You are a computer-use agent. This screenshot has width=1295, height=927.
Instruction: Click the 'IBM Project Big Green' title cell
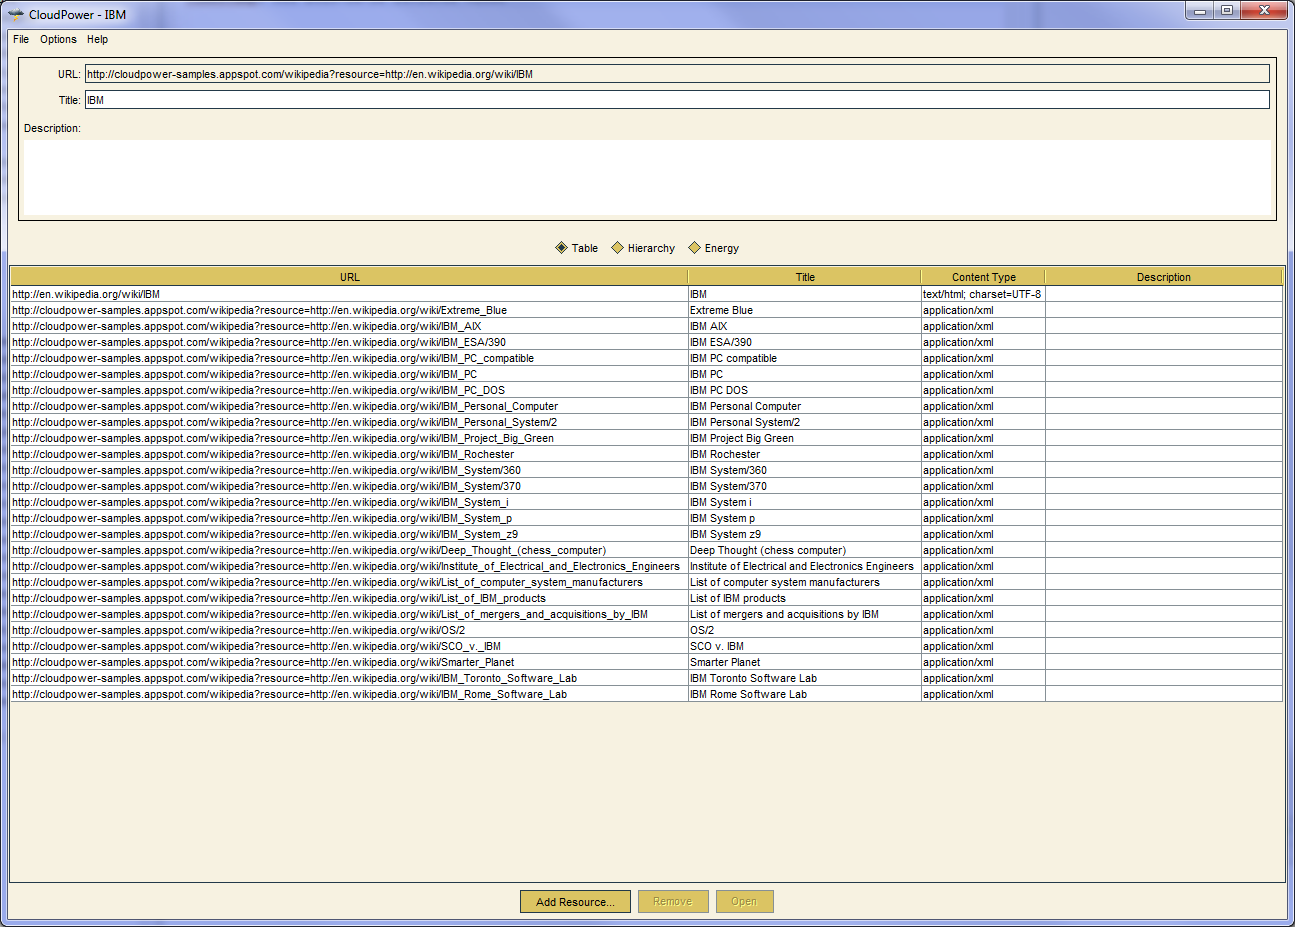click(804, 438)
